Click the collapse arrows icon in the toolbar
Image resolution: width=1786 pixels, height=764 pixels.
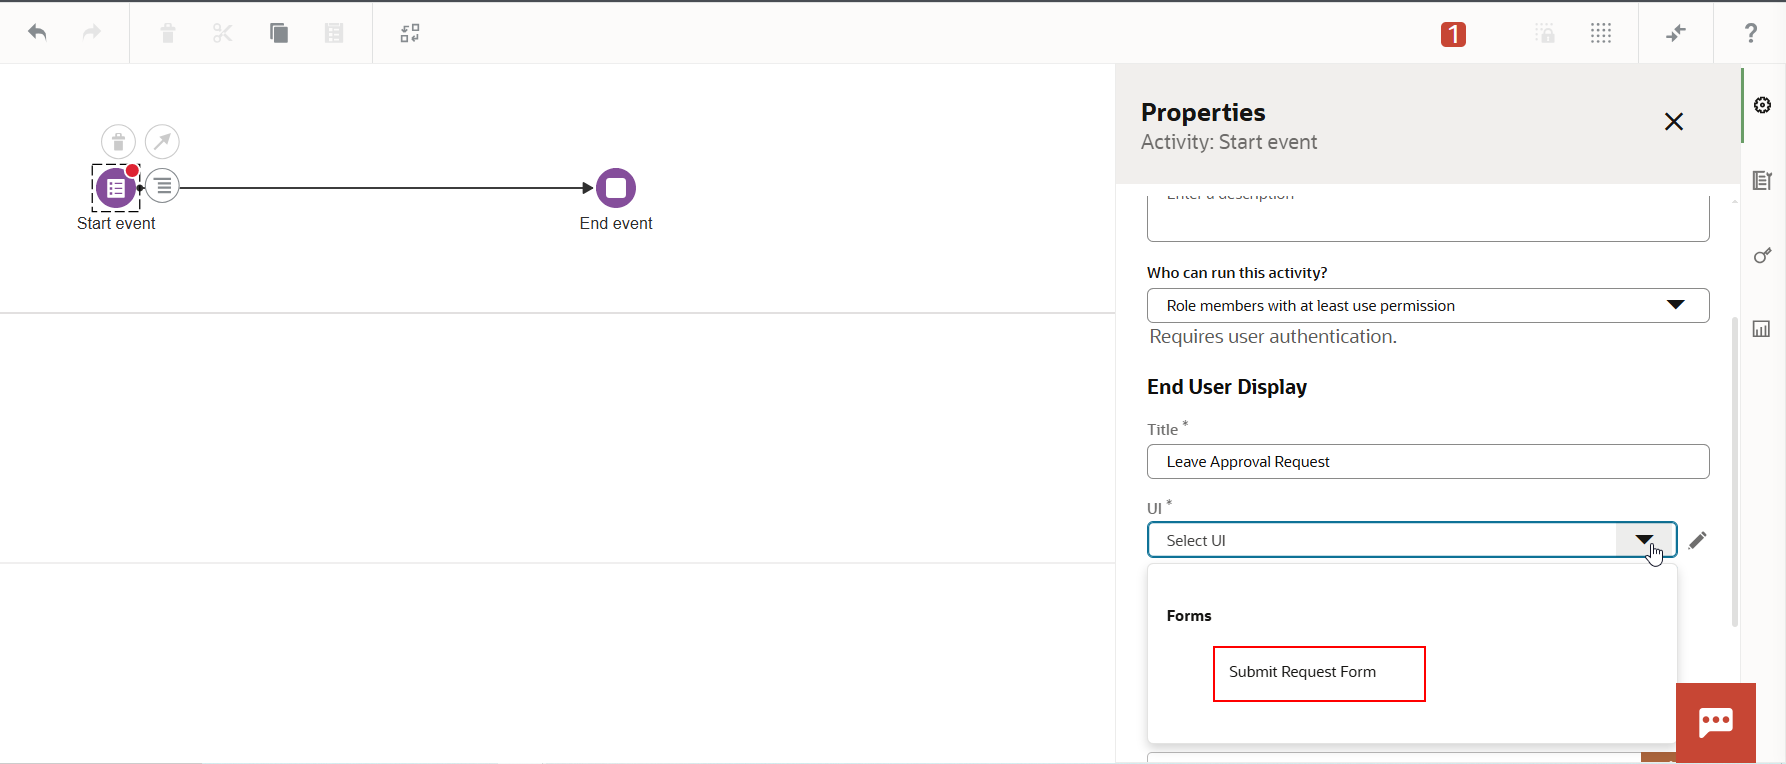click(1676, 33)
